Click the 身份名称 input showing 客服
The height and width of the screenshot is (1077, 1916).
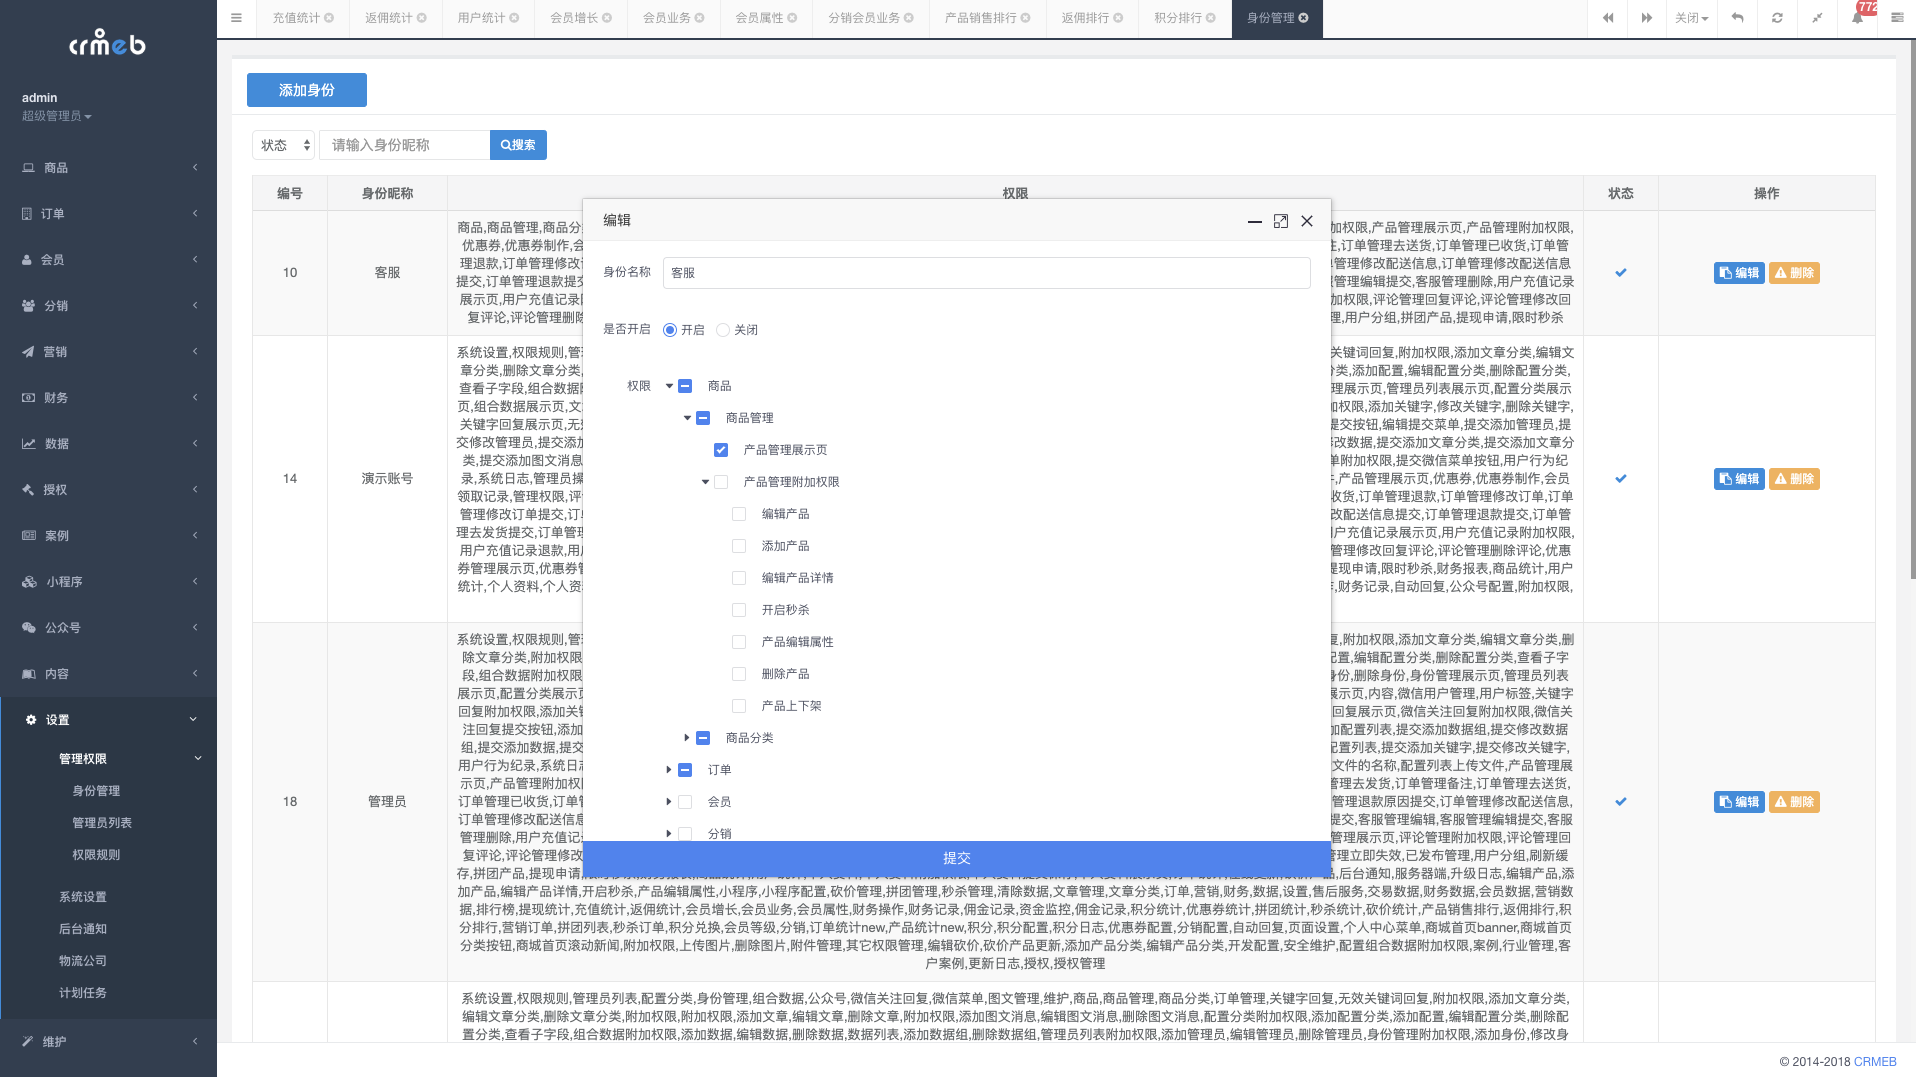coord(985,272)
